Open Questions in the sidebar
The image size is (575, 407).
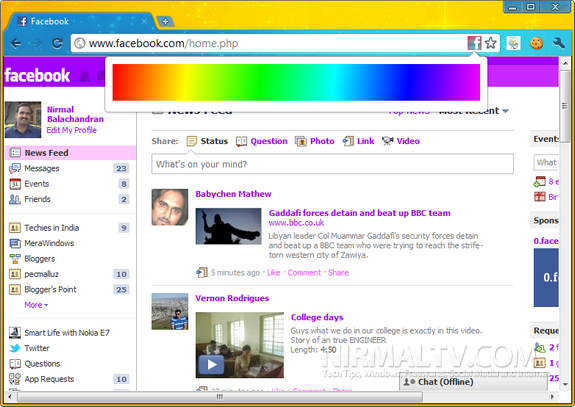click(42, 363)
